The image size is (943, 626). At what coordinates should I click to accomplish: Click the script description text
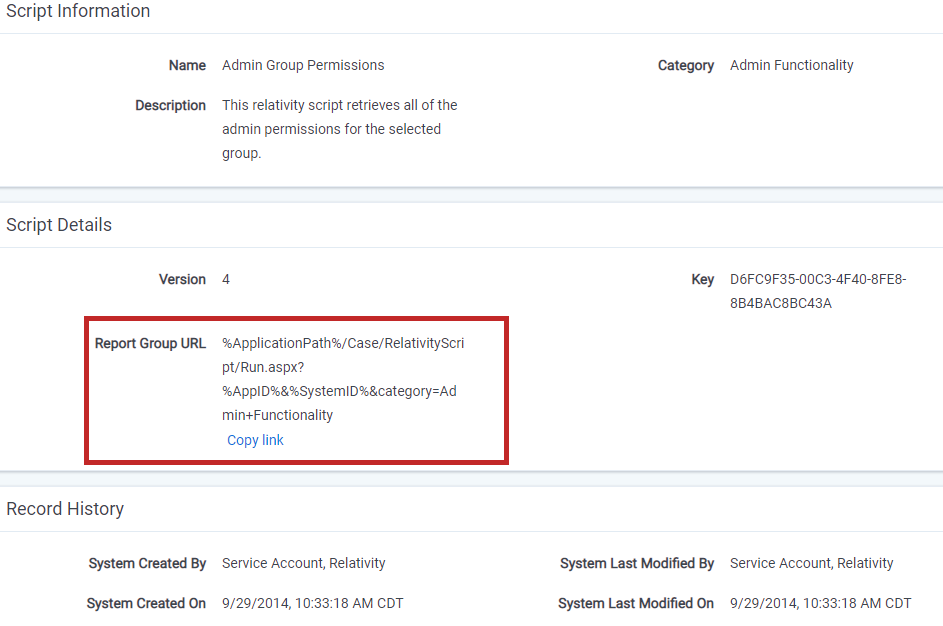click(340, 129)
